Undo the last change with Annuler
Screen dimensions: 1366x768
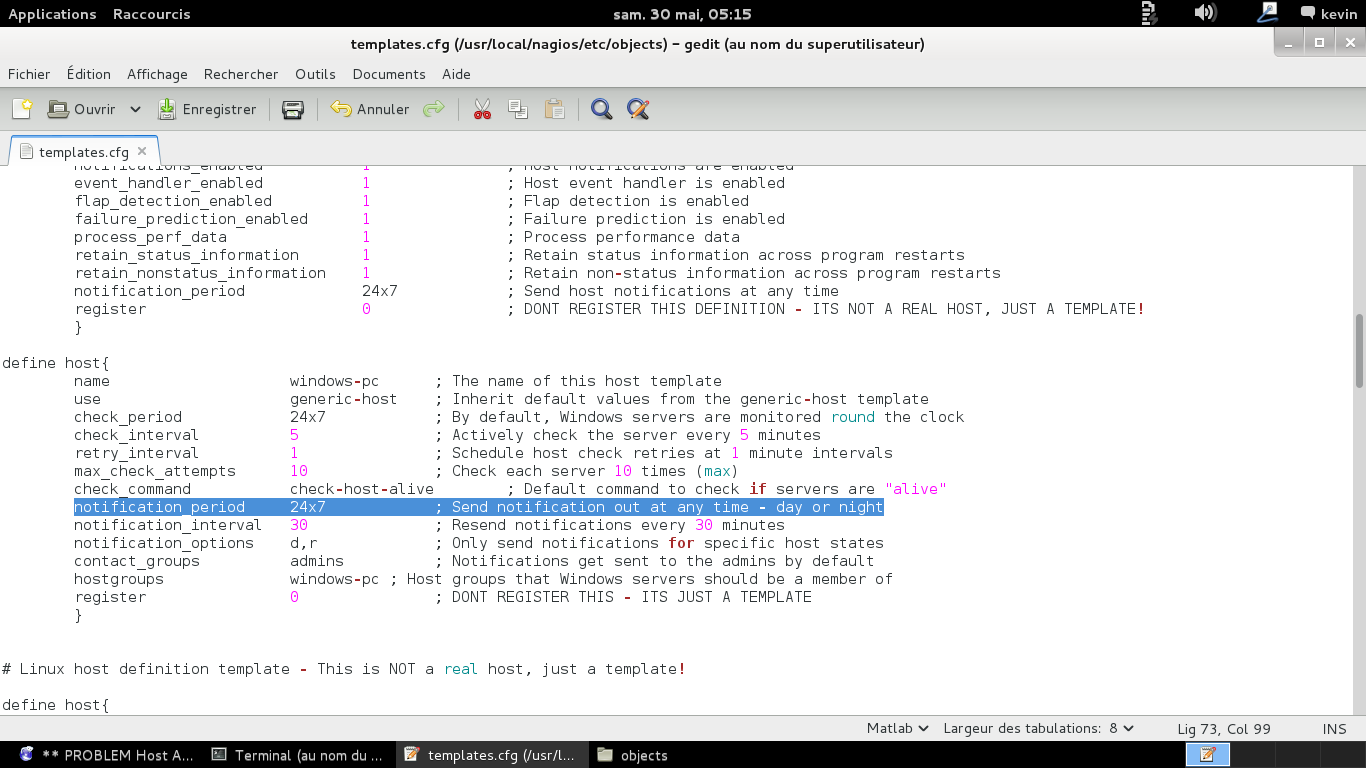tap(370, 109)
